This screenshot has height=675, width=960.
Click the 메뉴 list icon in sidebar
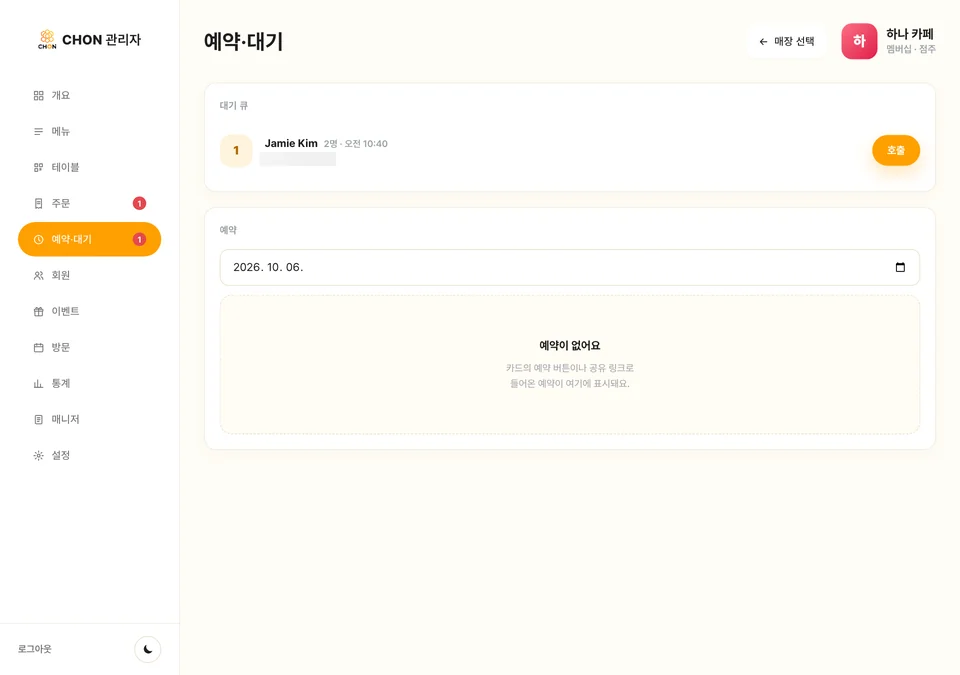(x=39, y=132)
